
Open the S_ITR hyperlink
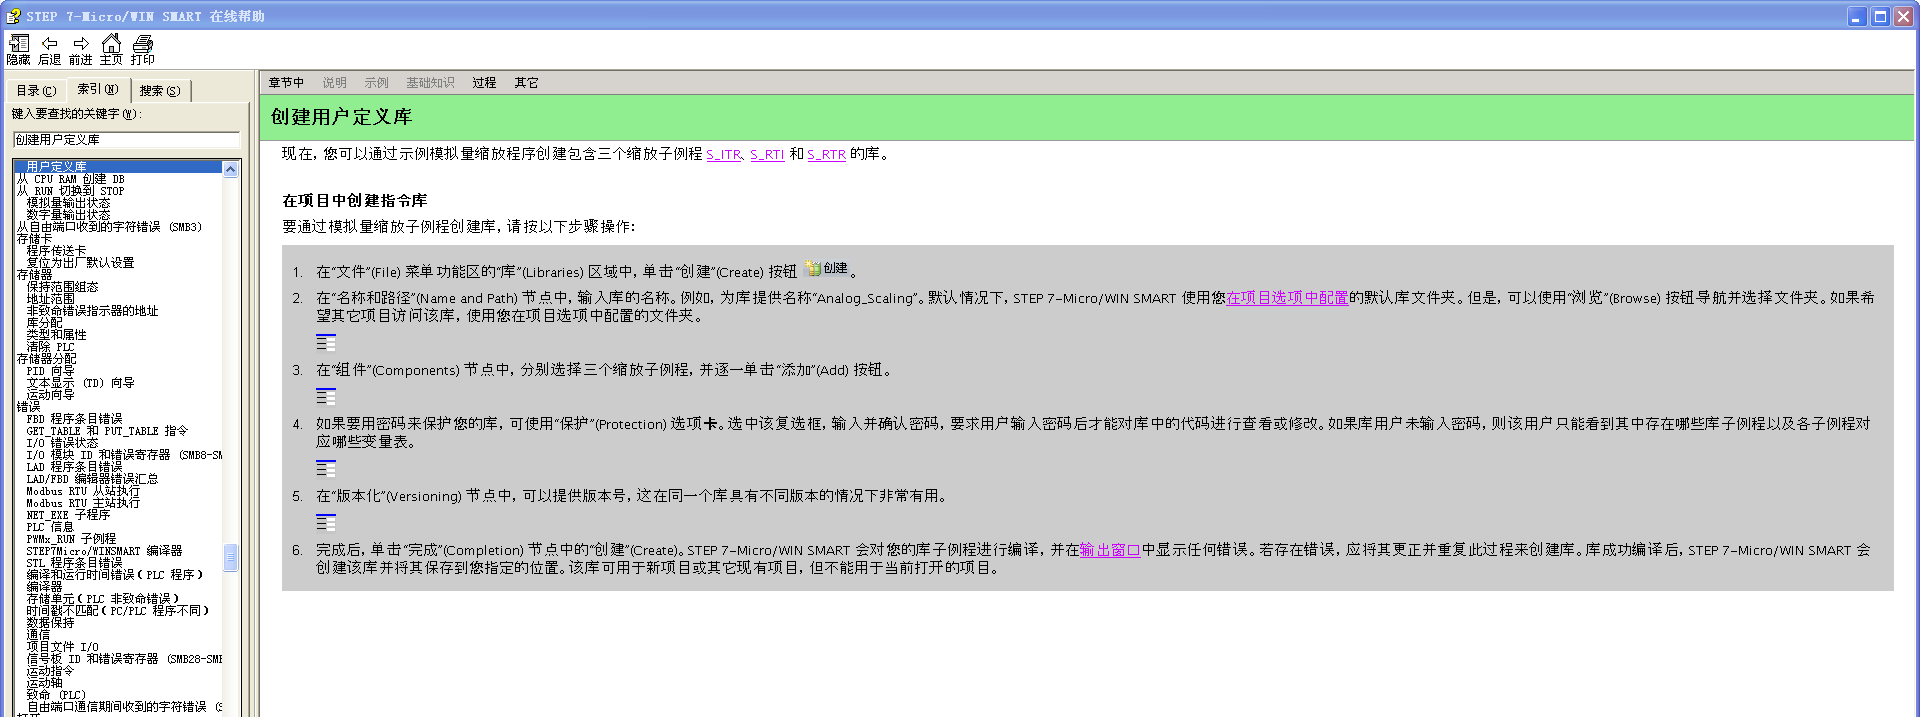coord(723,155)
